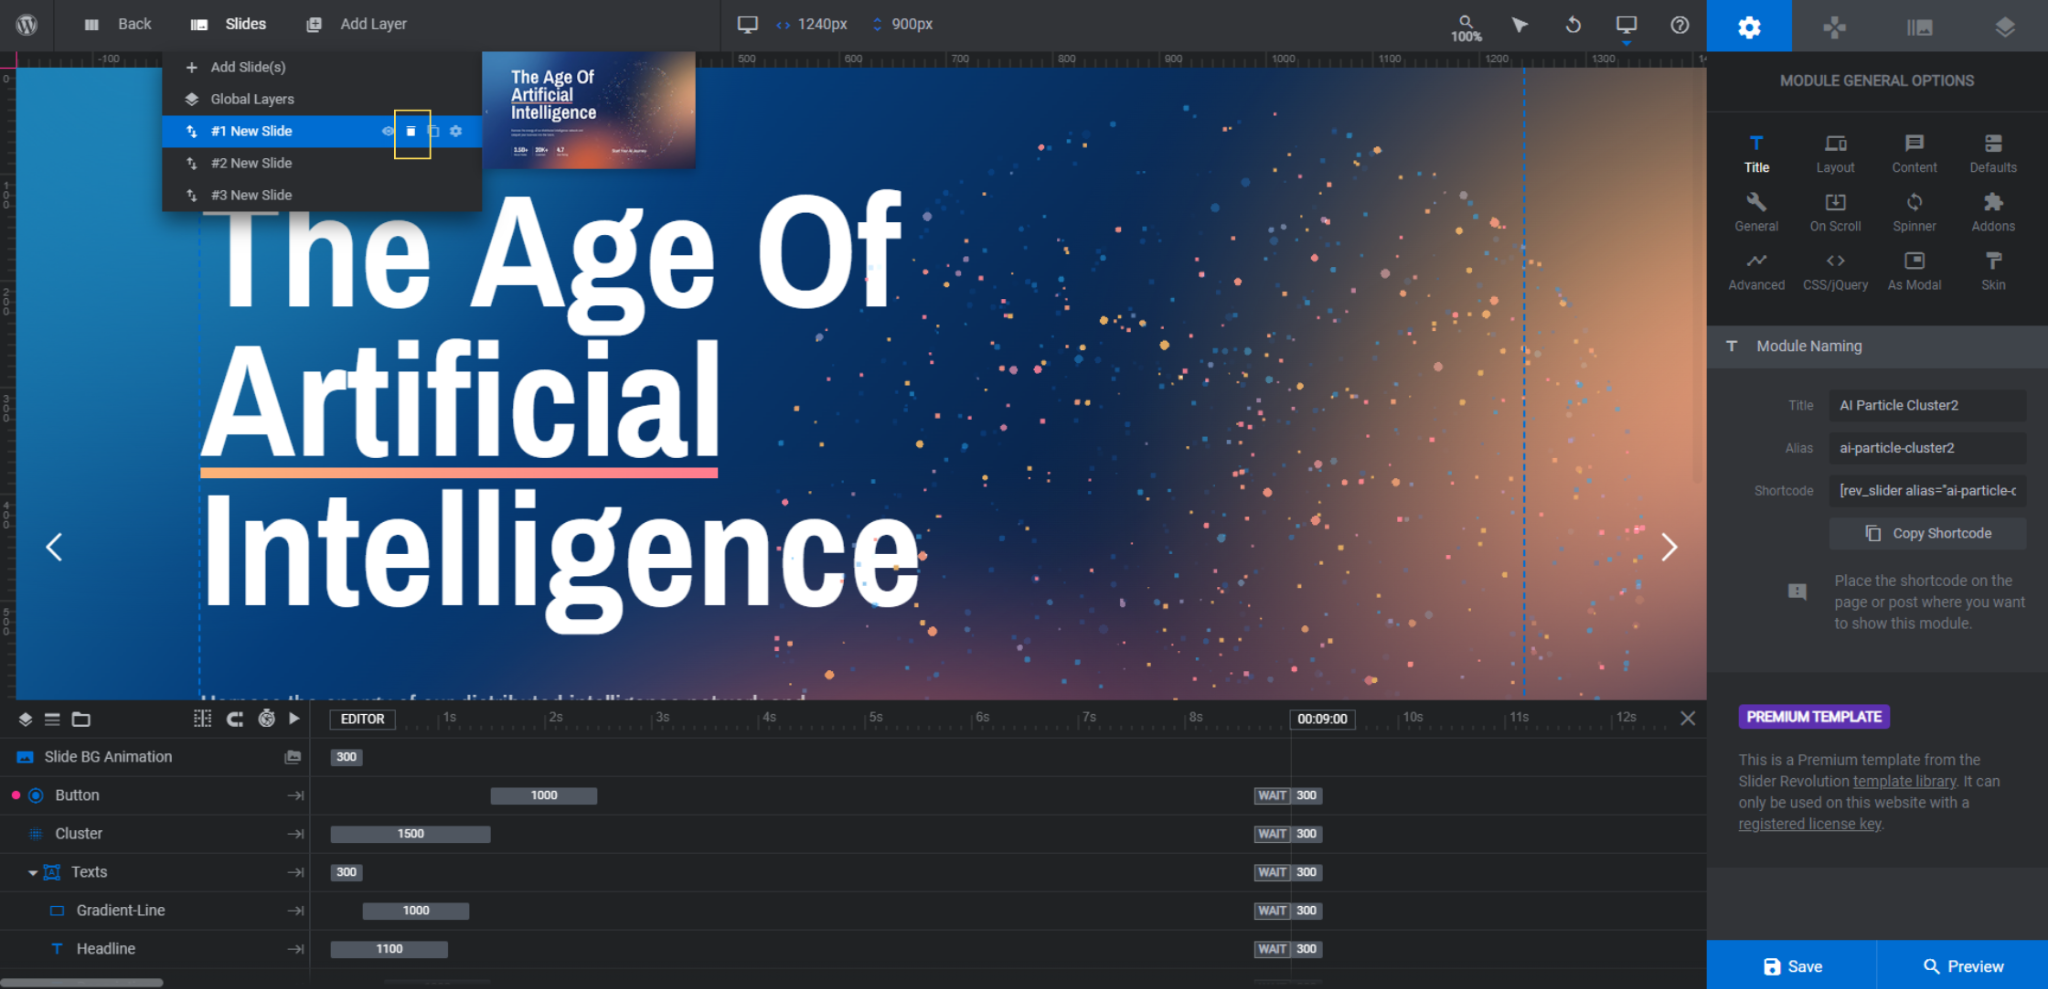The image size is (2048, 989).
Task: Switch to the navigation options tab
Action: tap(1834, 26)
